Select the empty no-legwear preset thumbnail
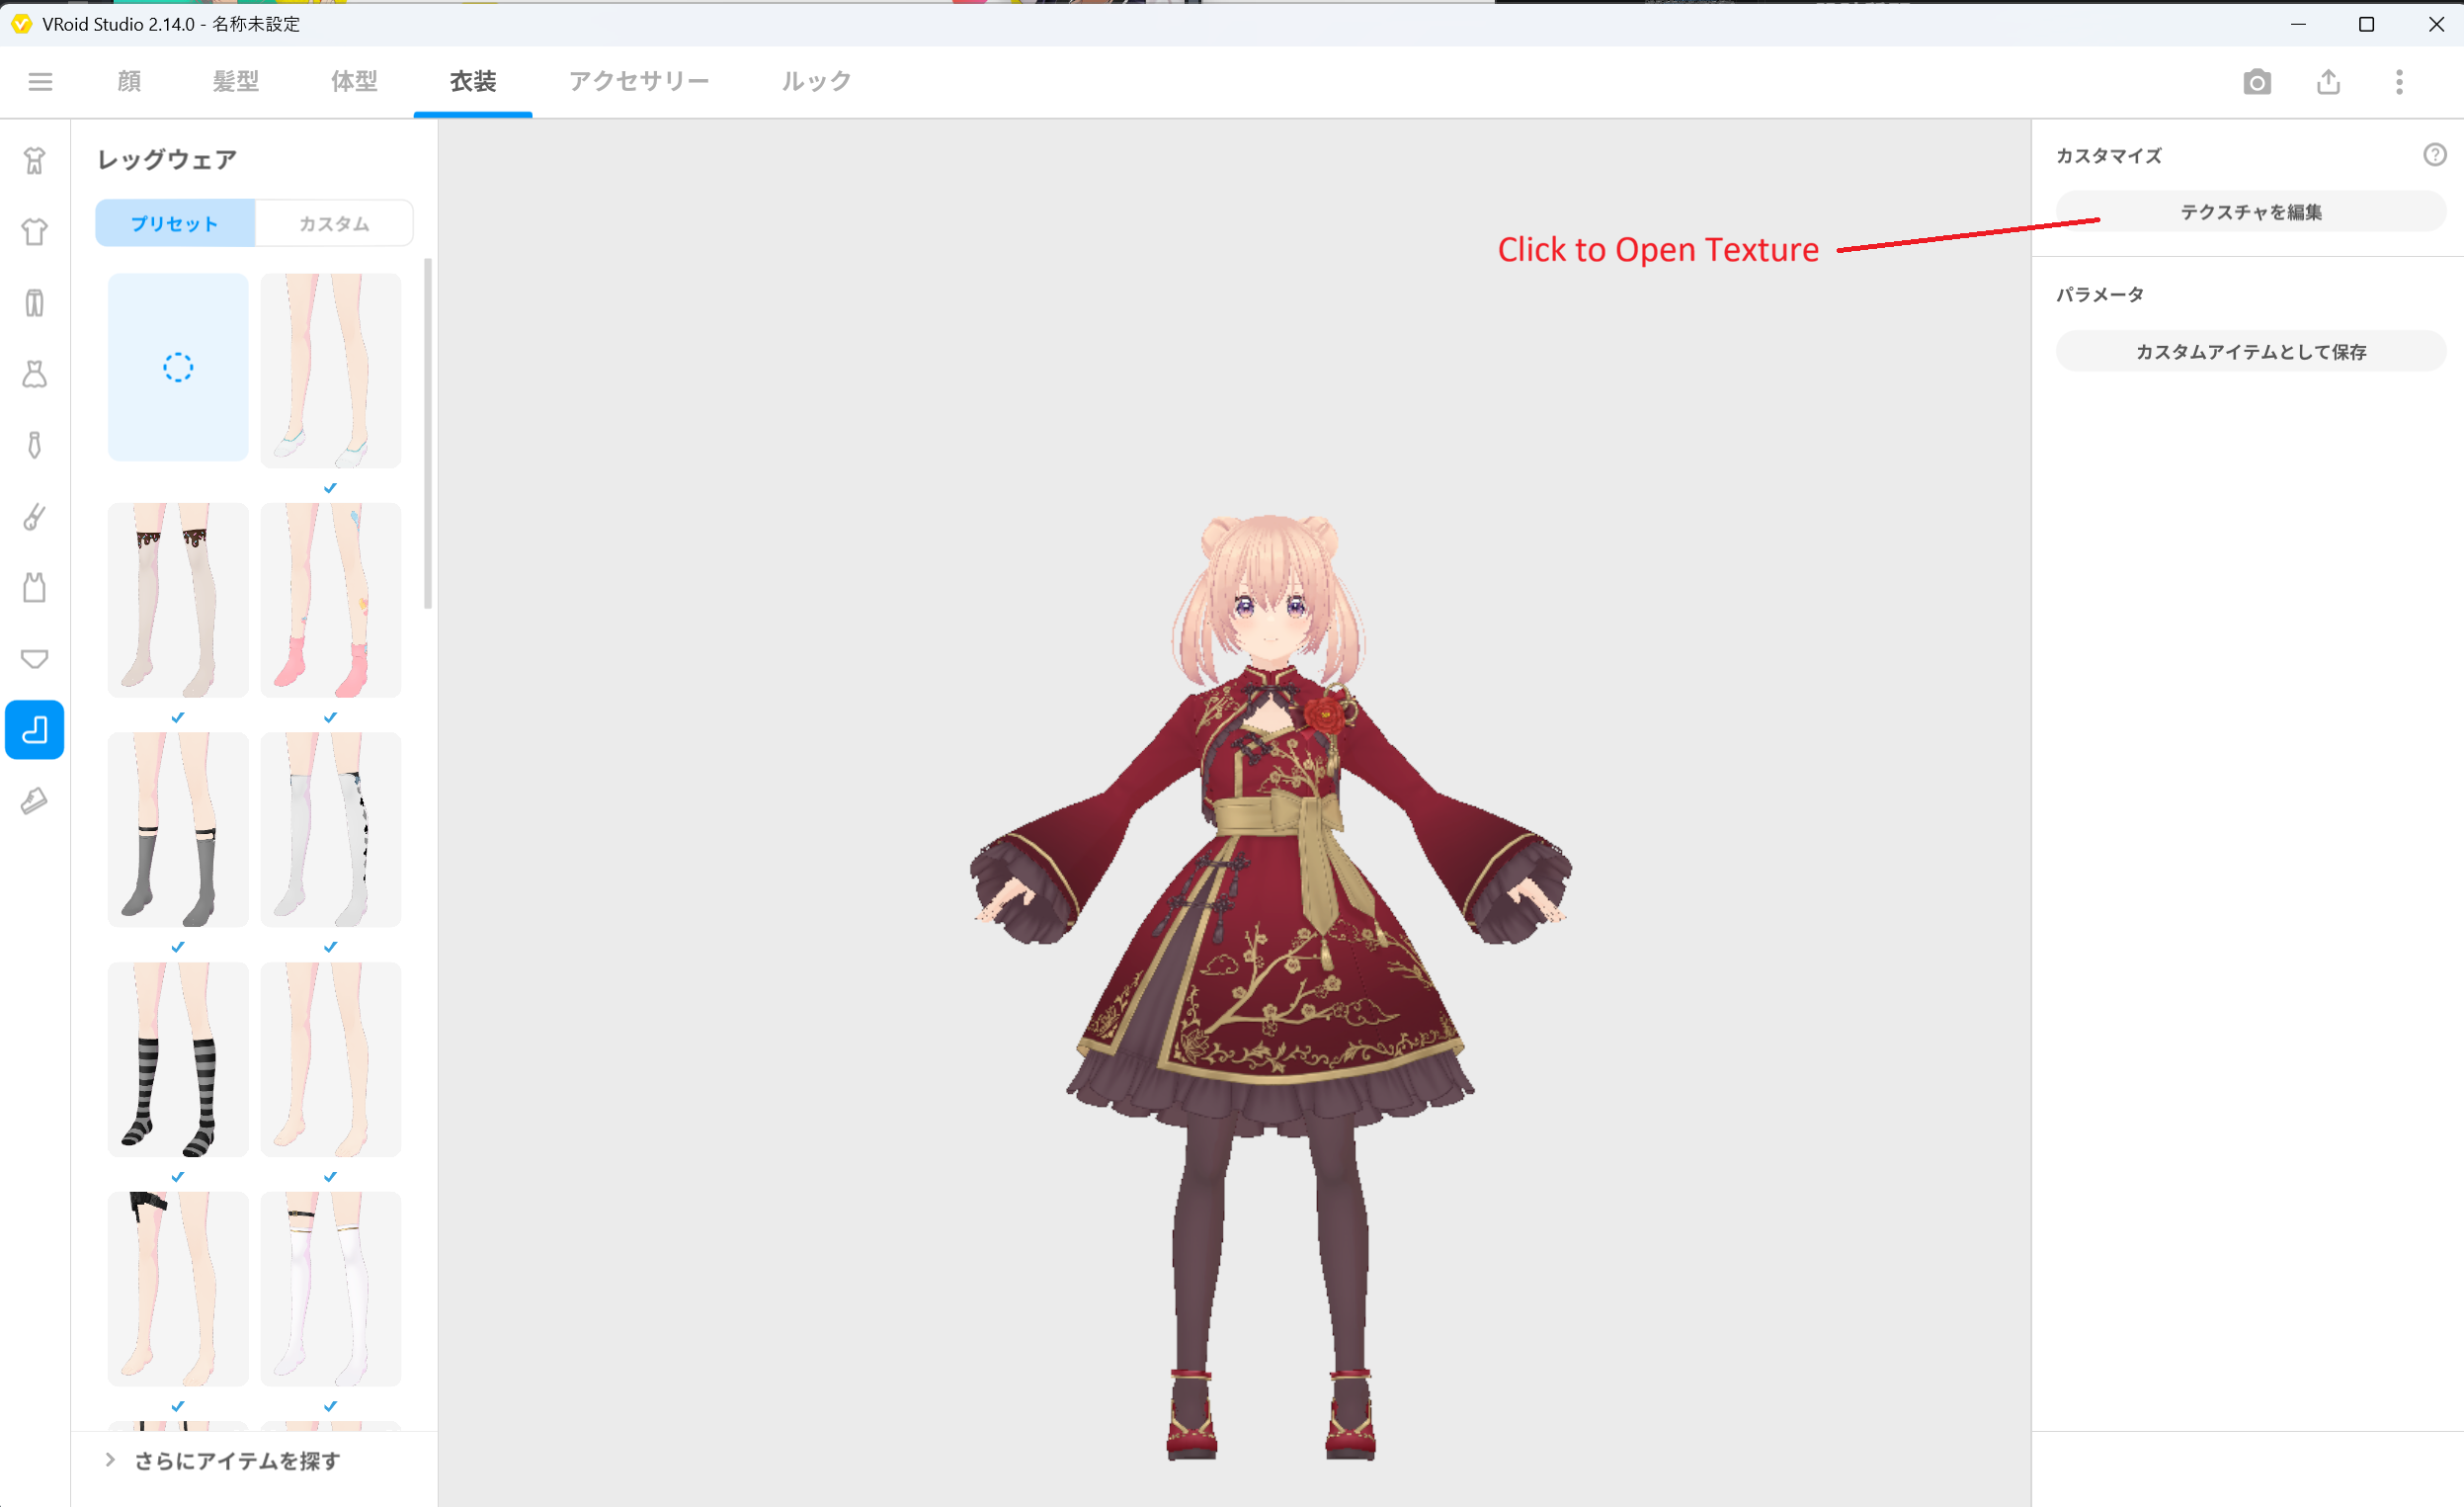Screen dimensions: 2464x1507 point(178,367)
